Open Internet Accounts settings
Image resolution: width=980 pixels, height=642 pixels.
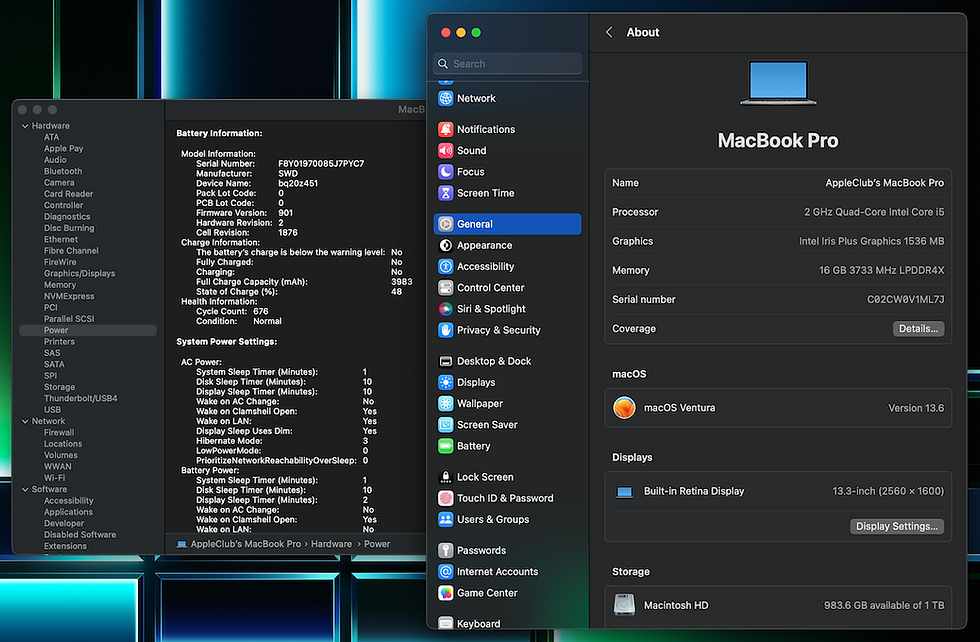507,572
